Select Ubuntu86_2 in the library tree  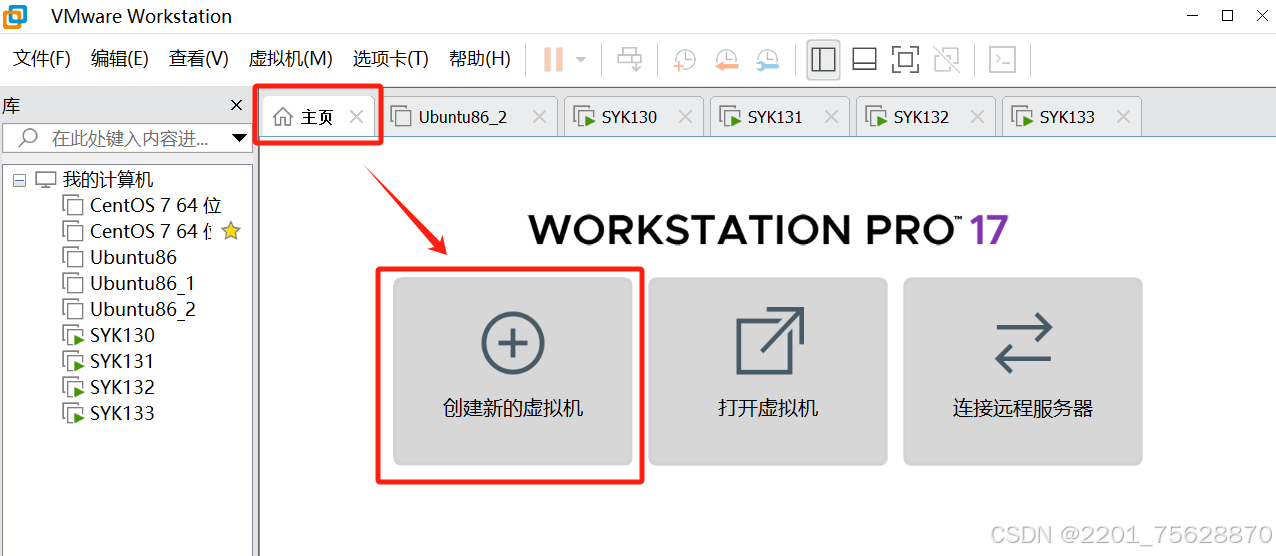click(142, 309)
